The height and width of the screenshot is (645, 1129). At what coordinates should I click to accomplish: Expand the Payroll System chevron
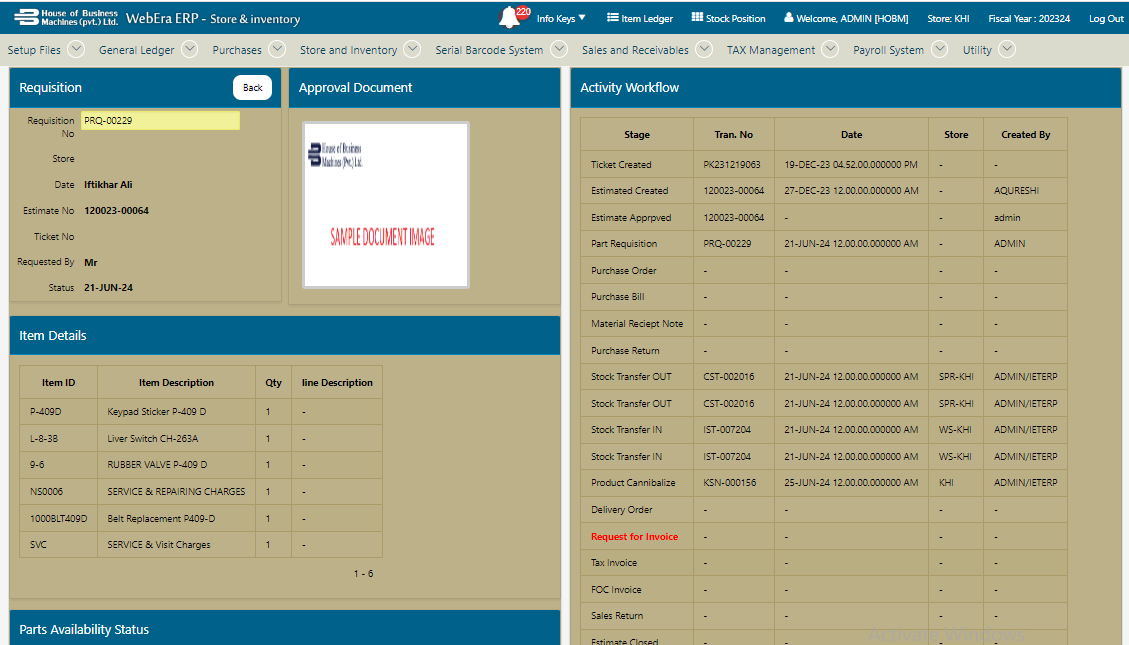pos(940,49)
